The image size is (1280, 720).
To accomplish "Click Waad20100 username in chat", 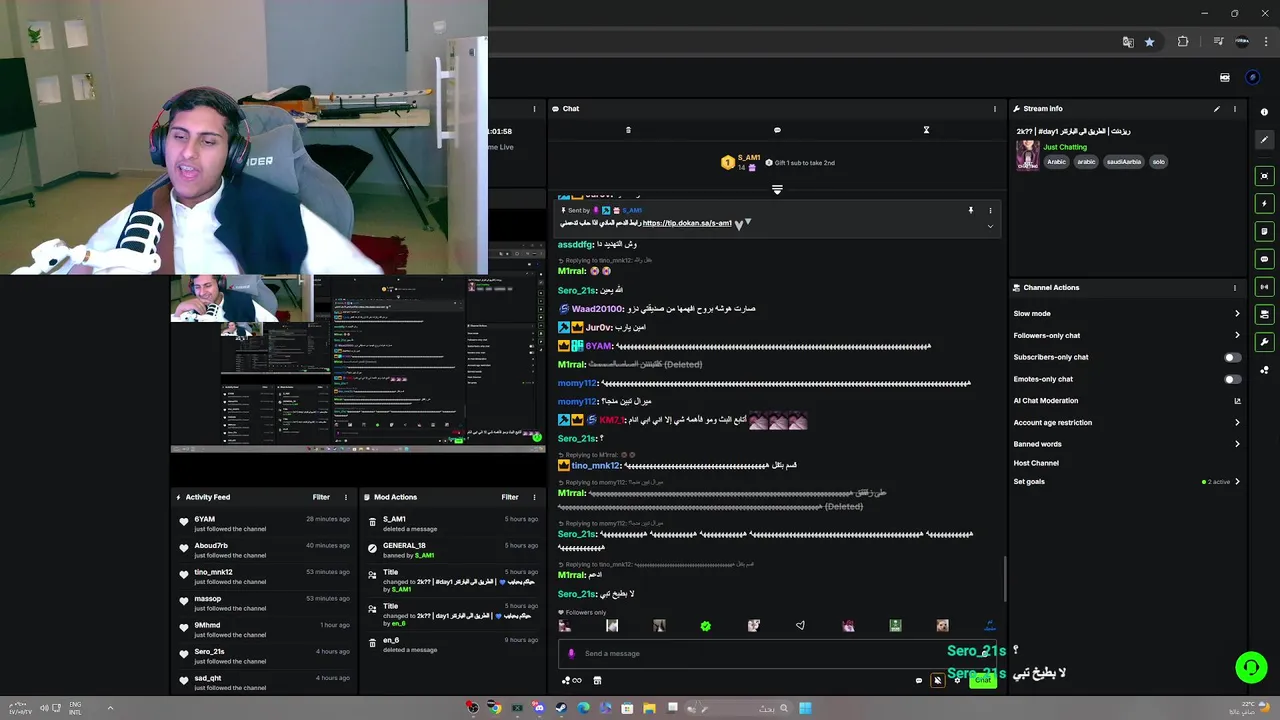I will click(597, 309).
